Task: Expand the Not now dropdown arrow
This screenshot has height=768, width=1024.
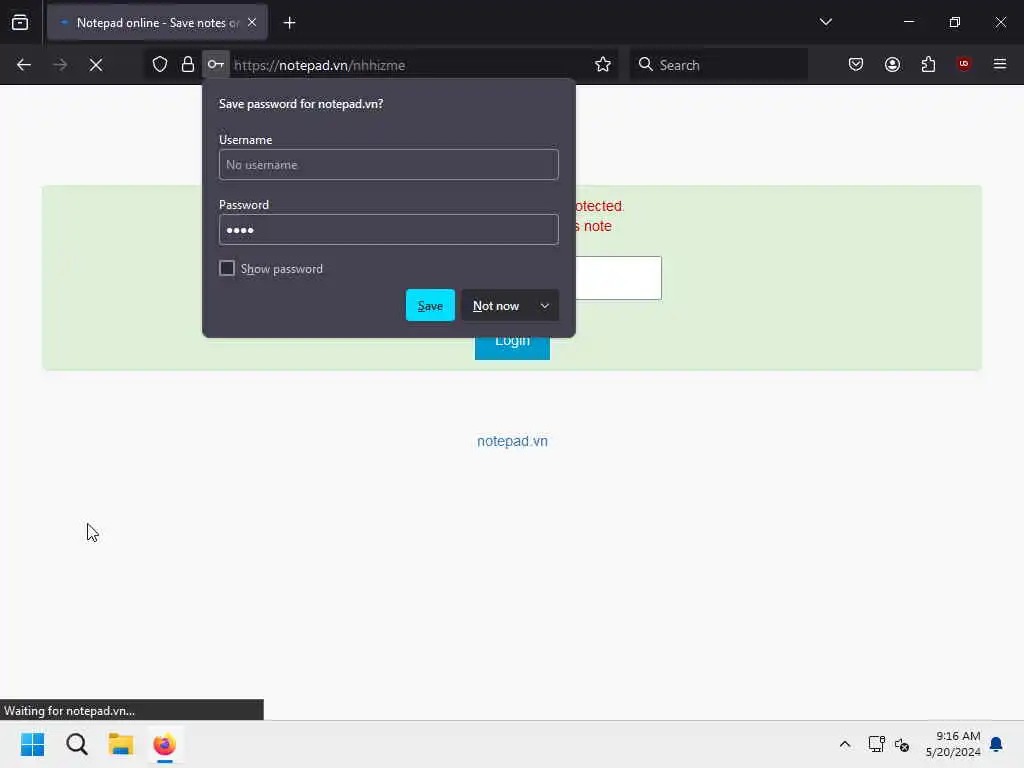Action: point(545,305)
